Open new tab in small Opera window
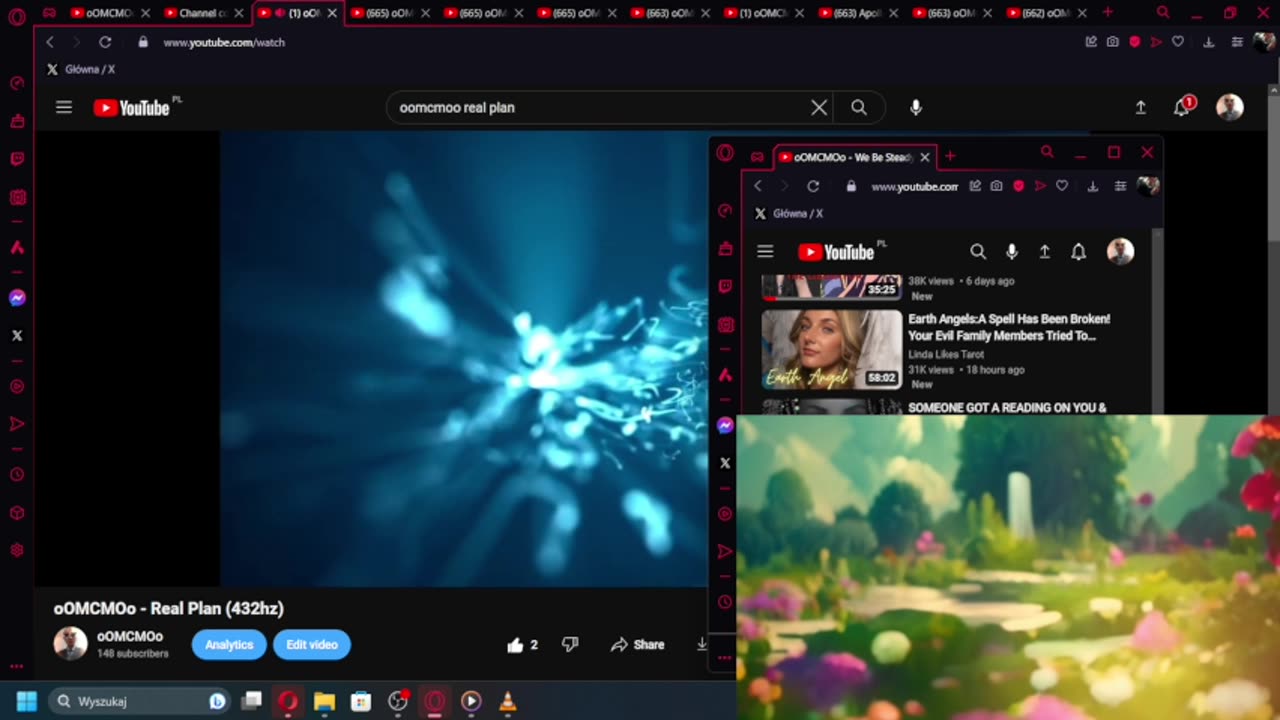Image resolution: width=1280 pixels, height=720 pixels. 950,156
